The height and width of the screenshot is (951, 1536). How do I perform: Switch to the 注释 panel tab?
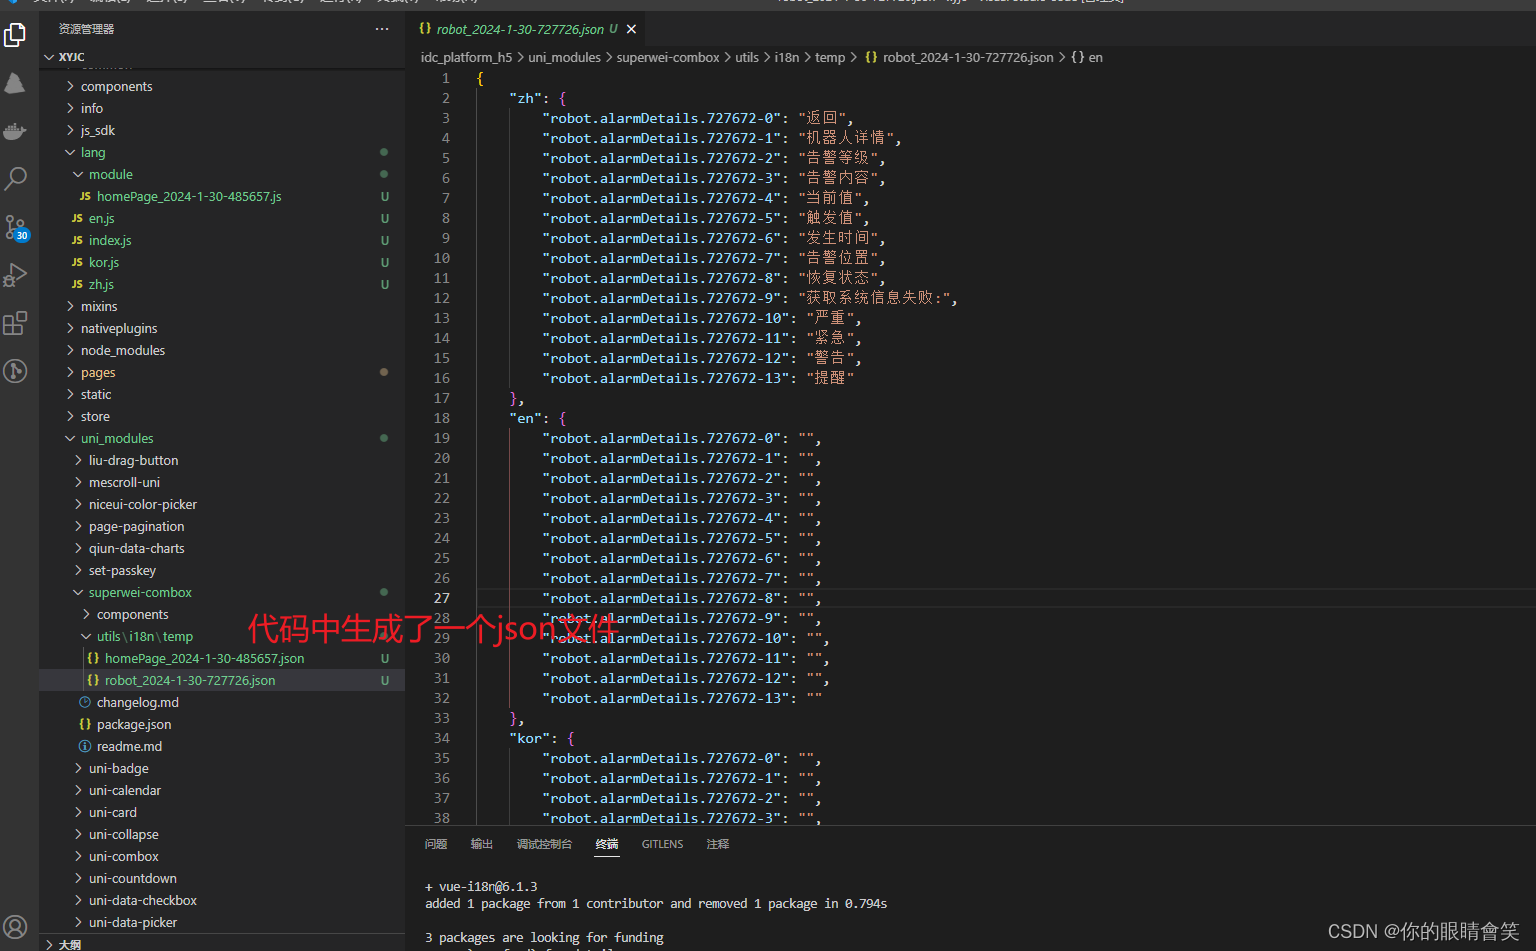(718, 844)
